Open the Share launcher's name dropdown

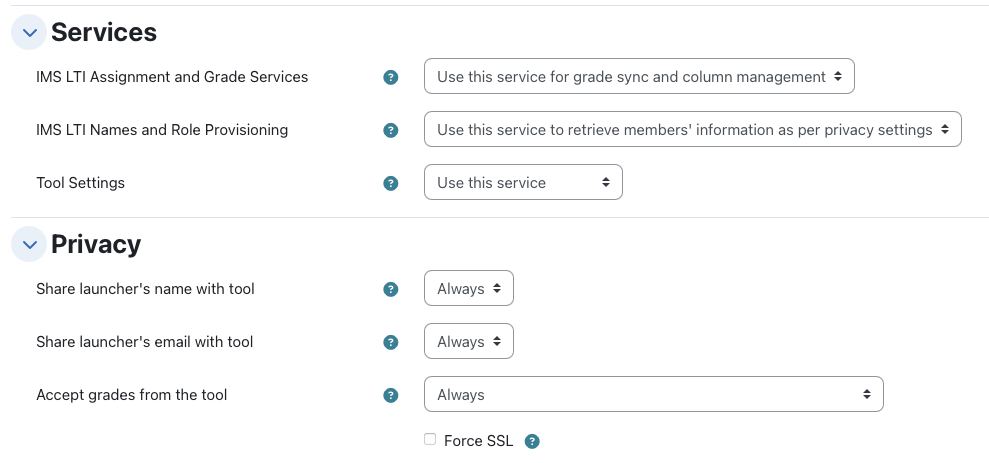tap(469, 288)
